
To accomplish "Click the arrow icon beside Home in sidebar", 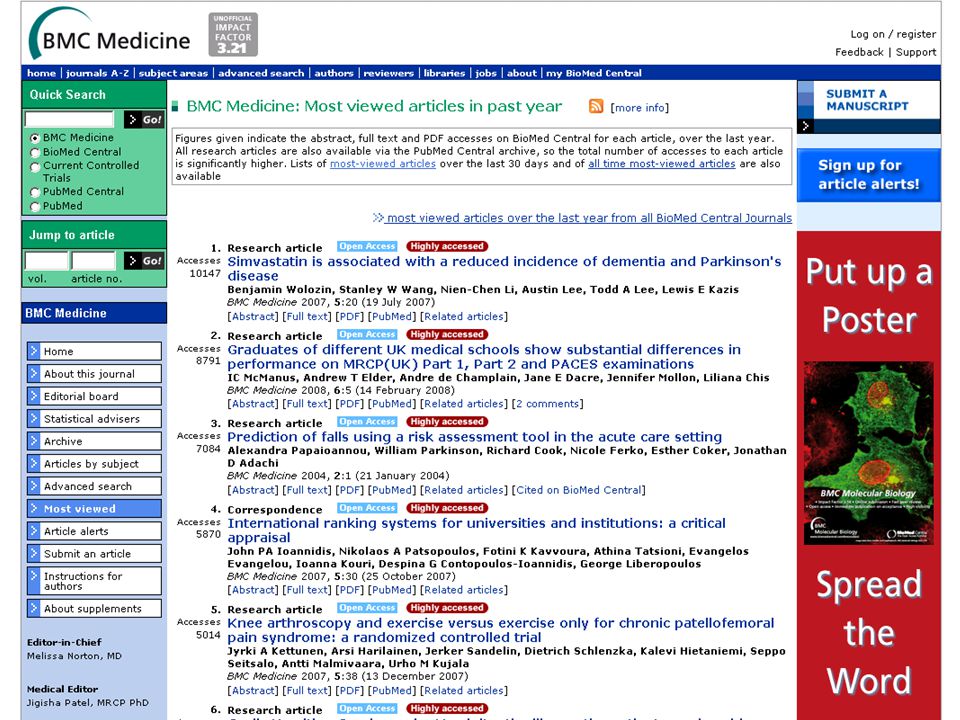I will (34, 351).
